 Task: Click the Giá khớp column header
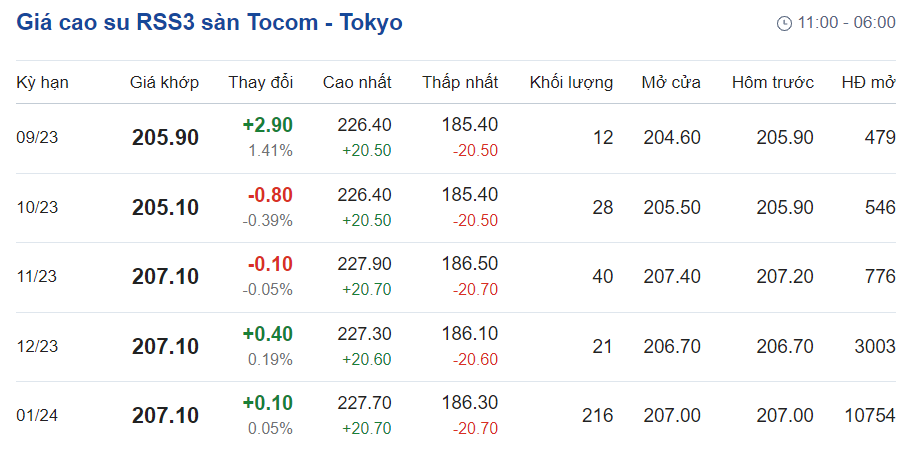click(164, 82)
